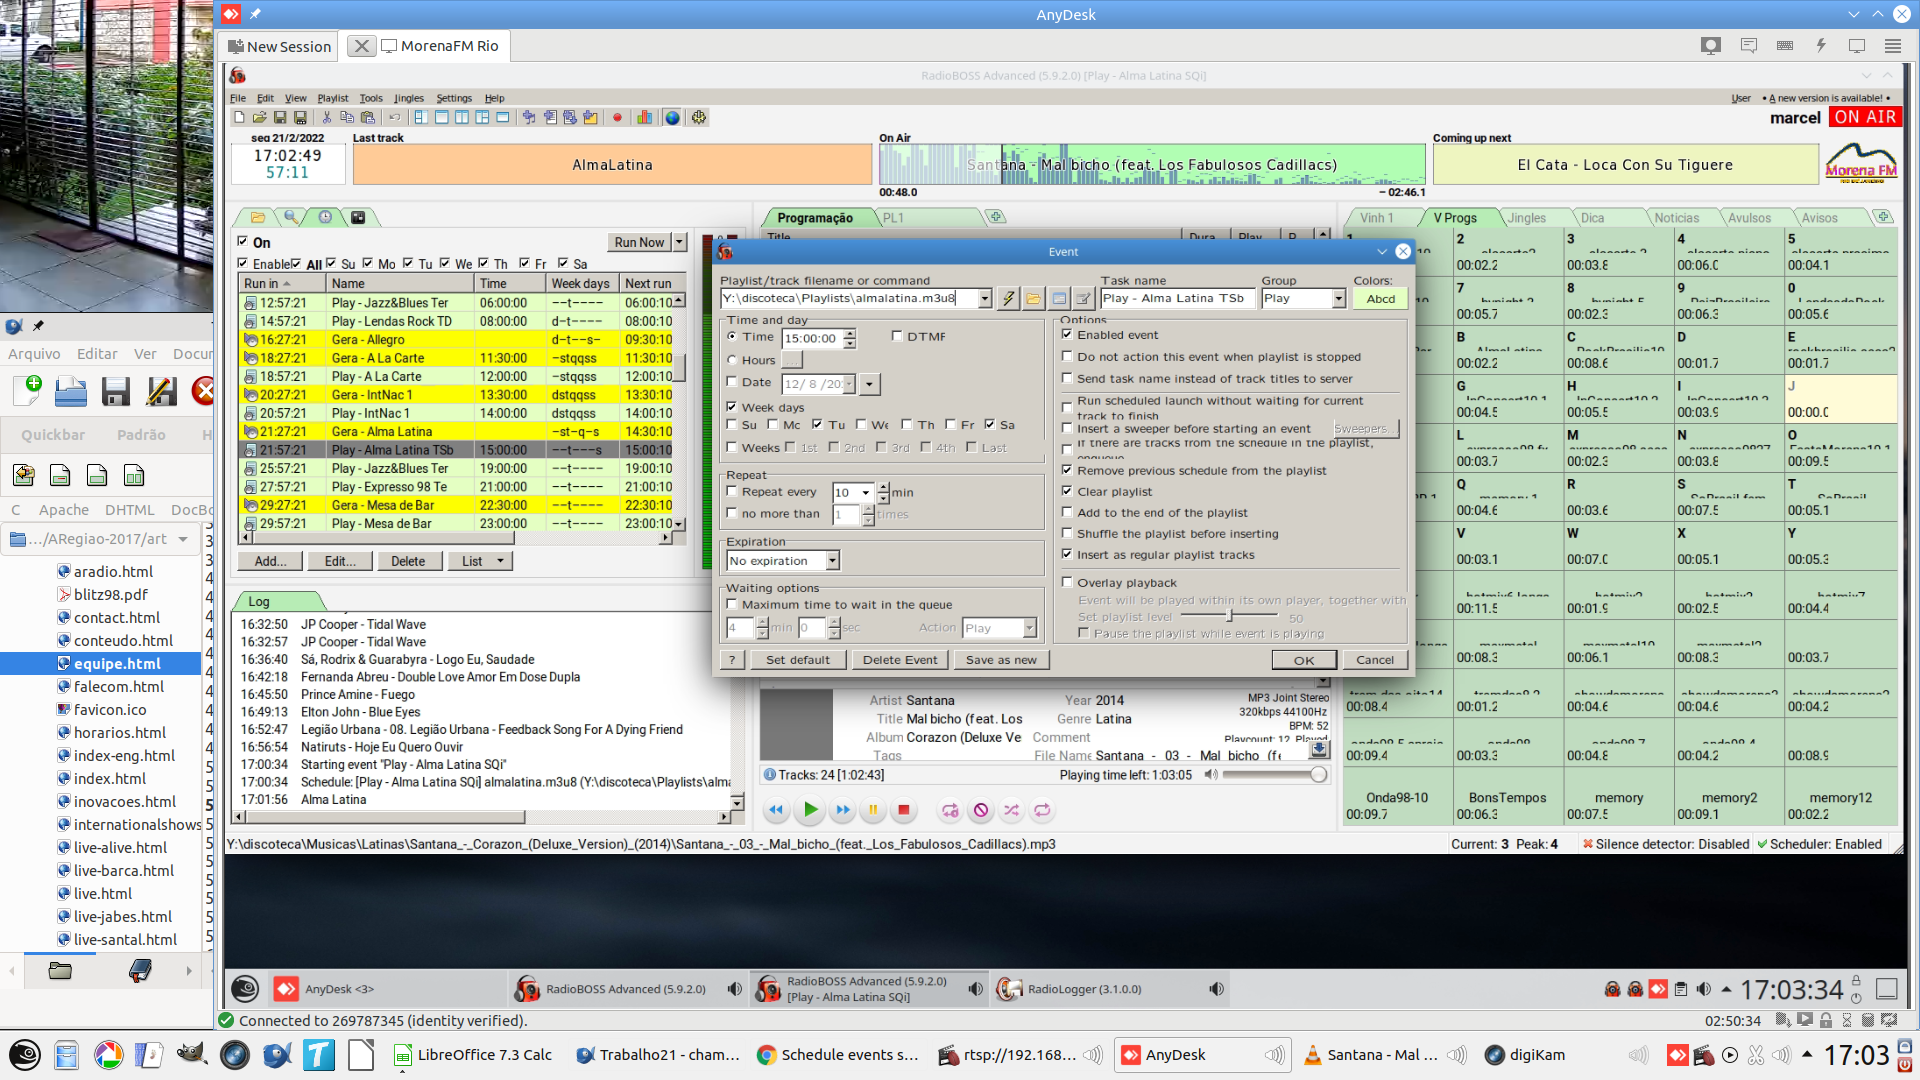Open the Run Now dropdown arrow
This screenshot has height=1080, width=1920.
click(680, 242)
